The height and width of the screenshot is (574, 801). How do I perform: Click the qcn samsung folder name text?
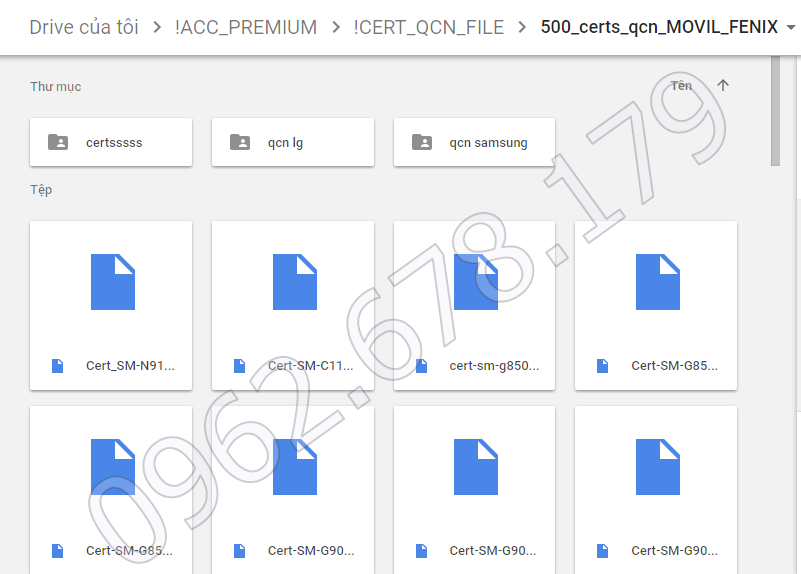(488, 142)
